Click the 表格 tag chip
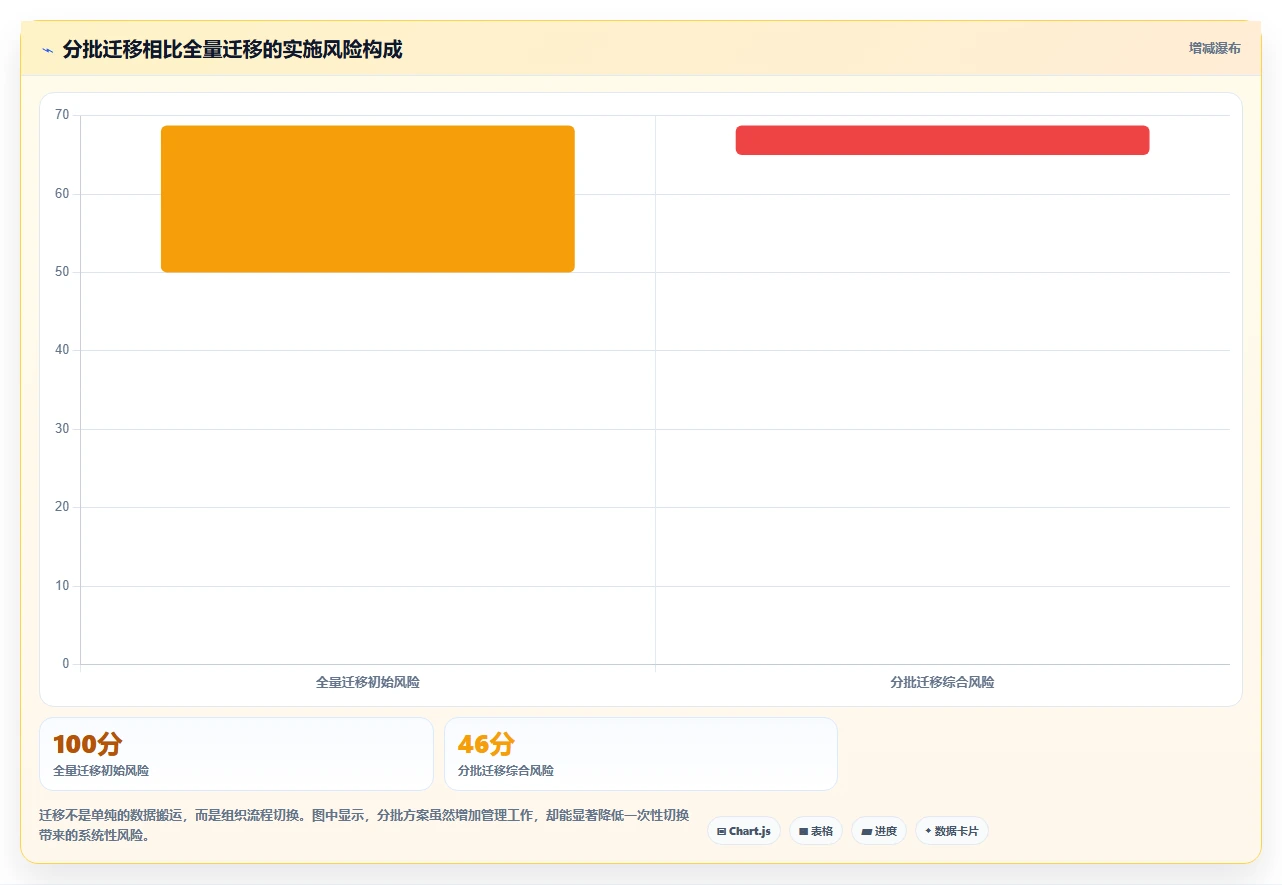The width and height of the screenshot is (1282, 885). click(816, 831)
